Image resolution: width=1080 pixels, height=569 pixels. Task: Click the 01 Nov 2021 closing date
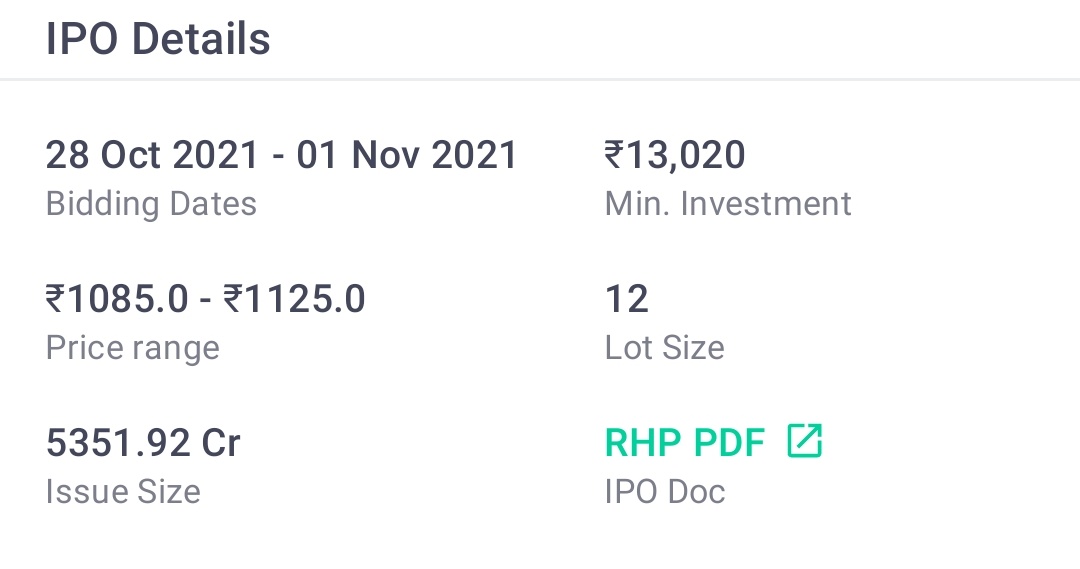(x=406, y=154)
